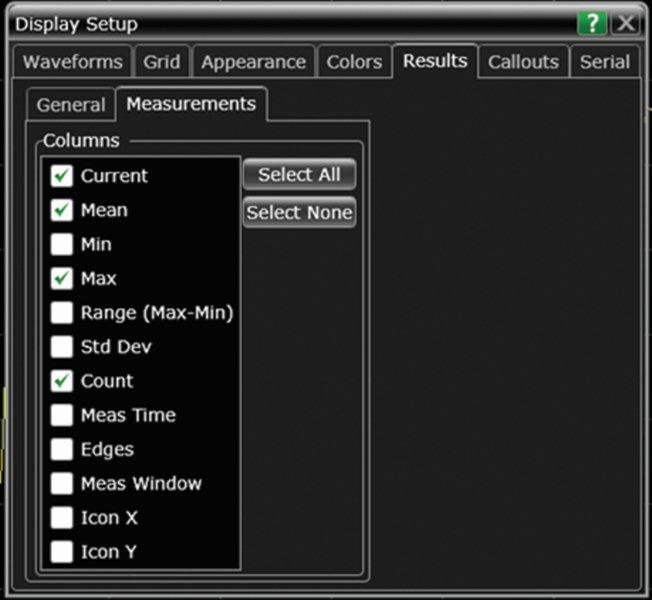Disable the Mean column checkbox
This screenshot has width=652, height=600.
(x=62, y=210)
